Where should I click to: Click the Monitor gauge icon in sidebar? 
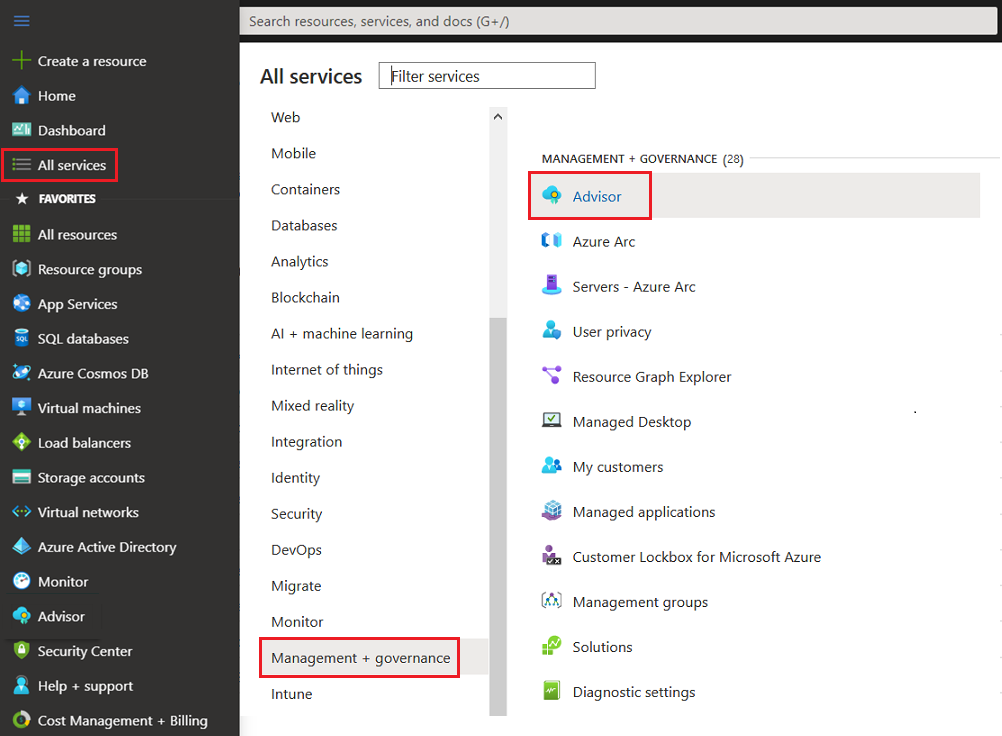pos(21,581)
